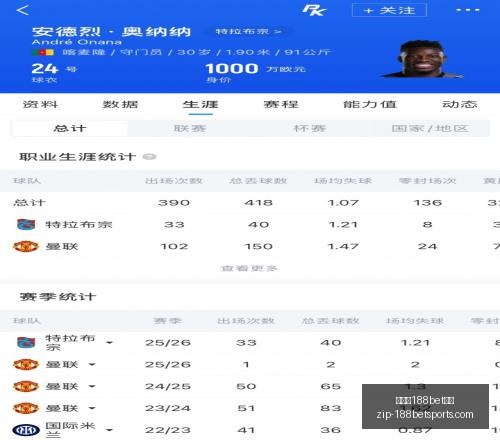Switch to the 资料 tab
The image size is (500, 440).
40,104
